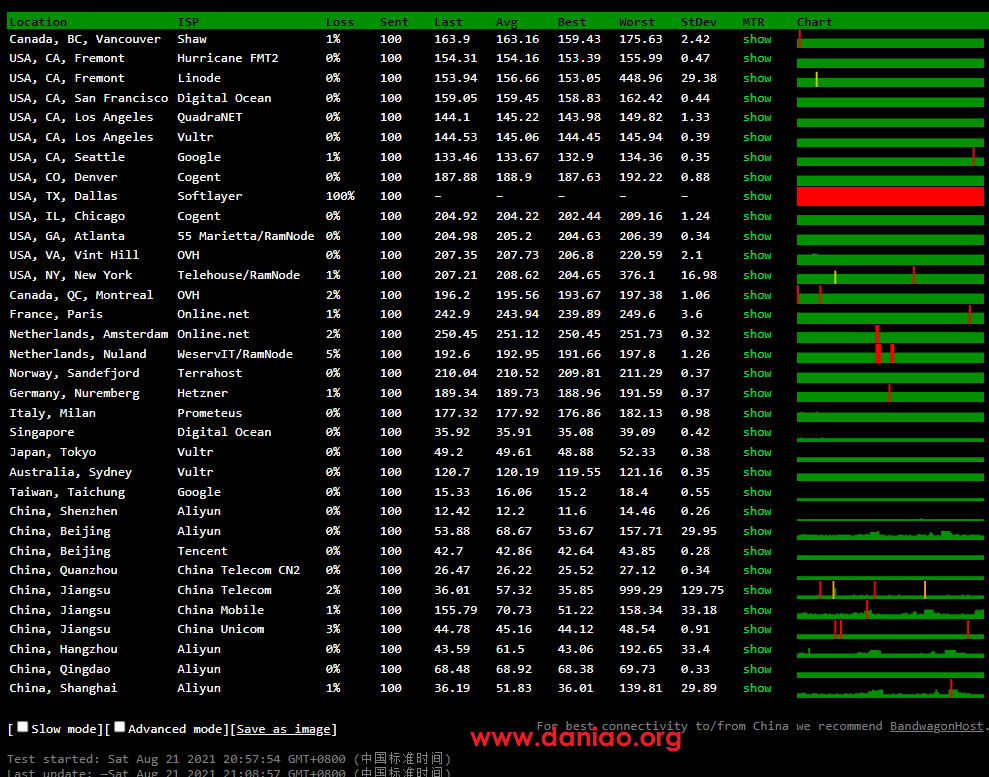Show MTR for Shanghai Aliyun row
989x777 pixels.
tap(757, 688)
